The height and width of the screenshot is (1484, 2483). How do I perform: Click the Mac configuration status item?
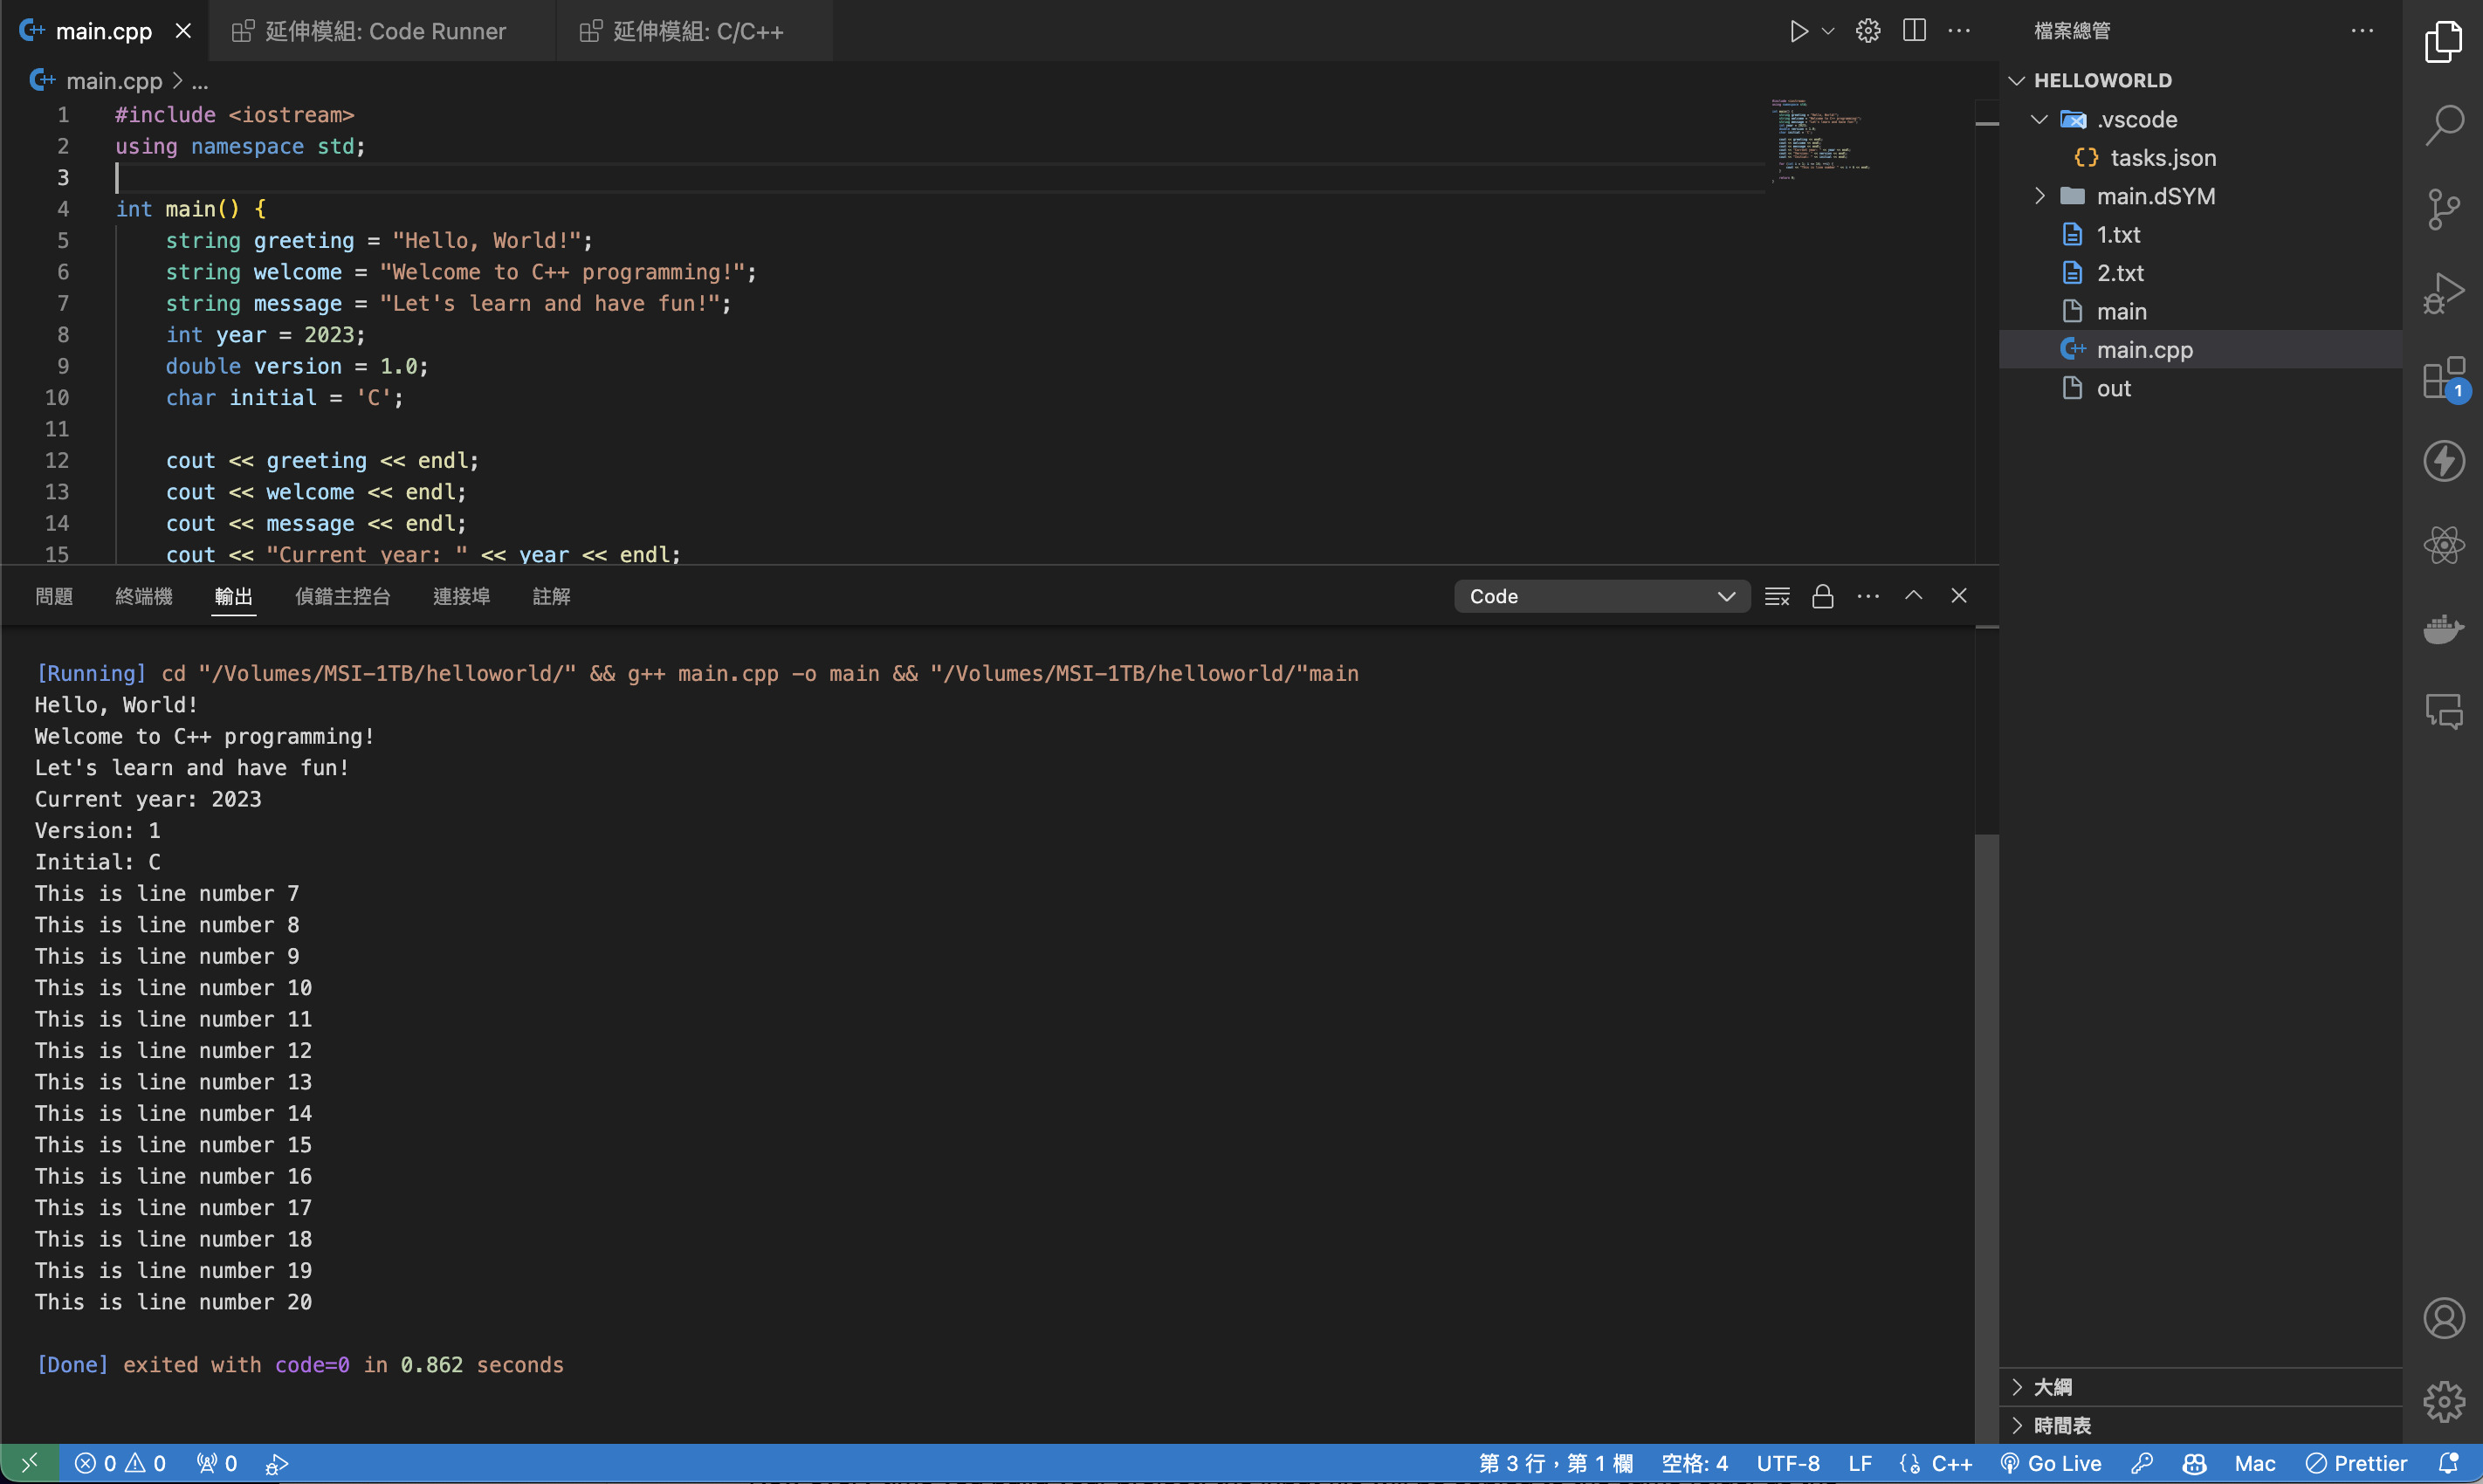tap(2255, 1463)
